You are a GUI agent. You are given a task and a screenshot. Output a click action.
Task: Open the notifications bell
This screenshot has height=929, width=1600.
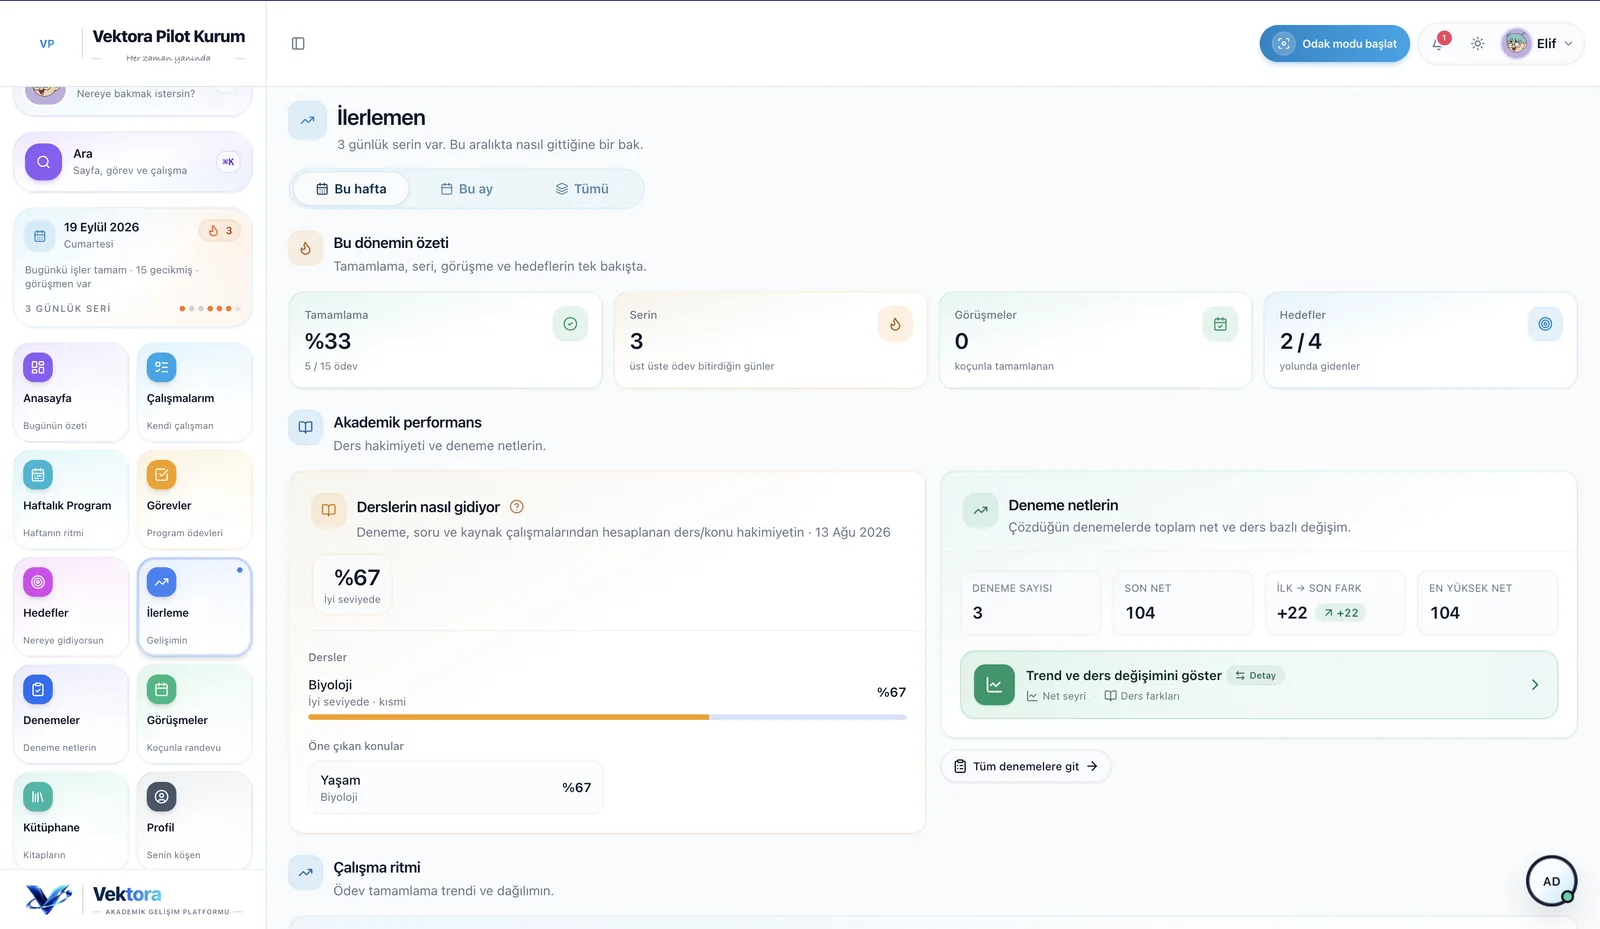pyautogui.click(x=1438, y=44)
